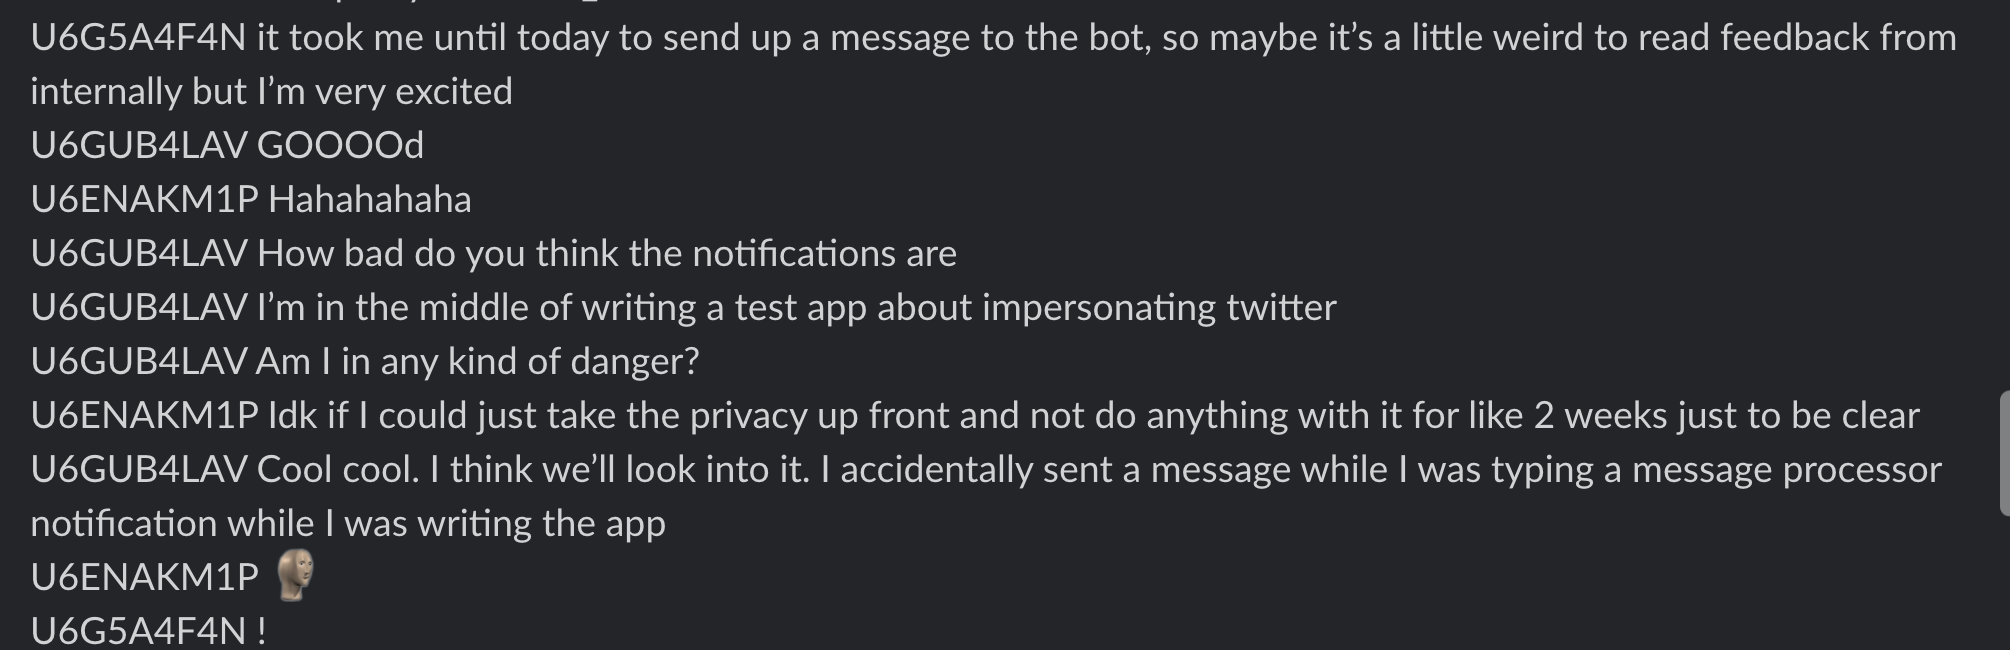Click U6GUB4LAV before "How bad do you think"
The width and height of the screenshot is (2010, 650).
(139, 254)
